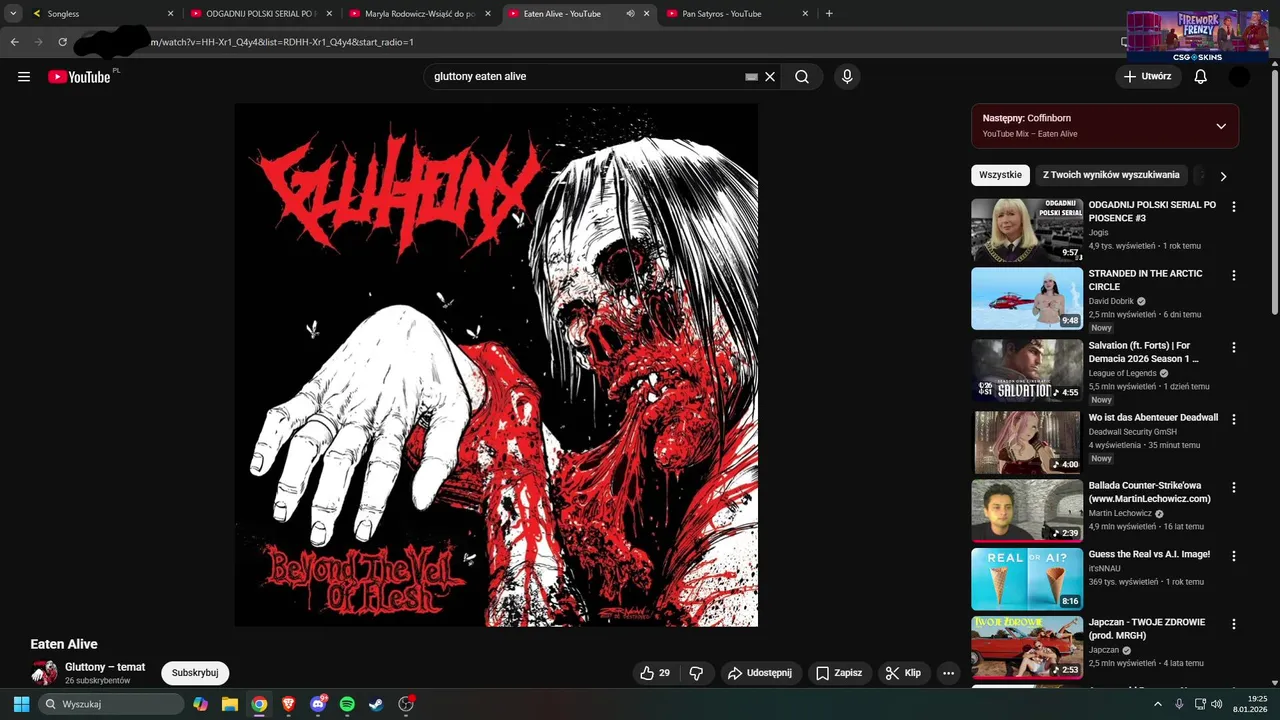Viewport: 1280px width, 720px height.
Task: Click the magnifier search button
Action: (x=802, y=77)
